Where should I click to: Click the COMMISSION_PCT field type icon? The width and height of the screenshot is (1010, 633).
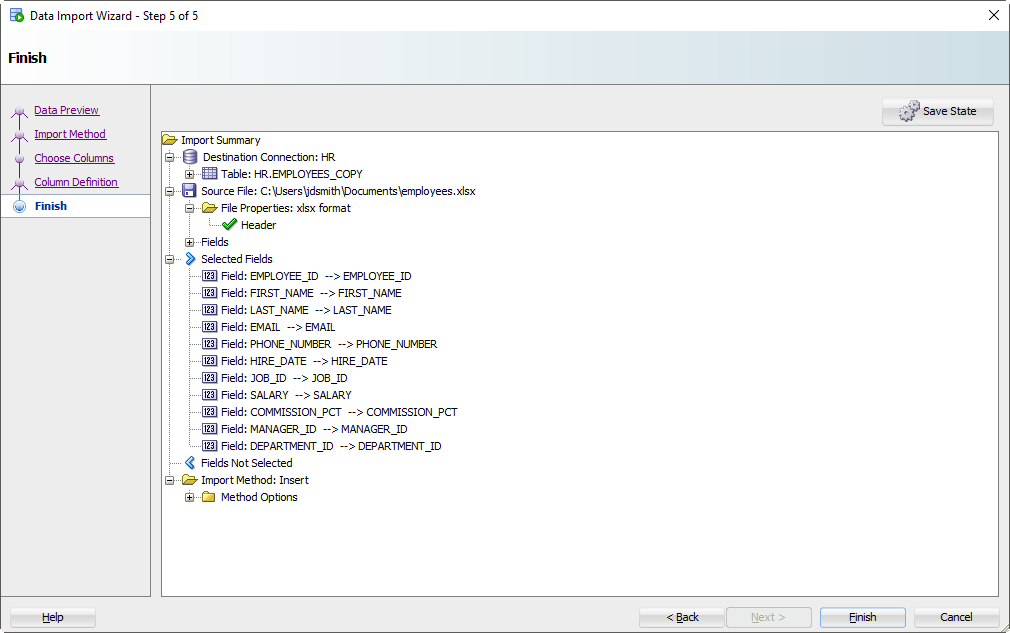[x=209, y=412]
